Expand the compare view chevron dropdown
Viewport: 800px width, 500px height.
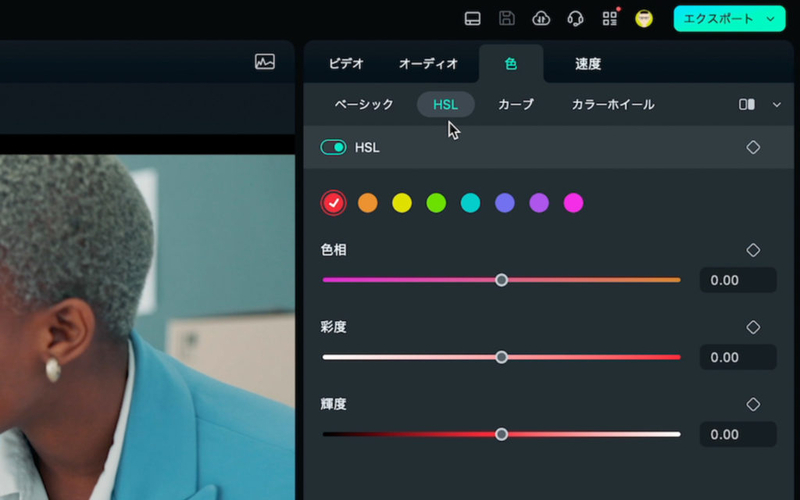(x=777, y=105)
